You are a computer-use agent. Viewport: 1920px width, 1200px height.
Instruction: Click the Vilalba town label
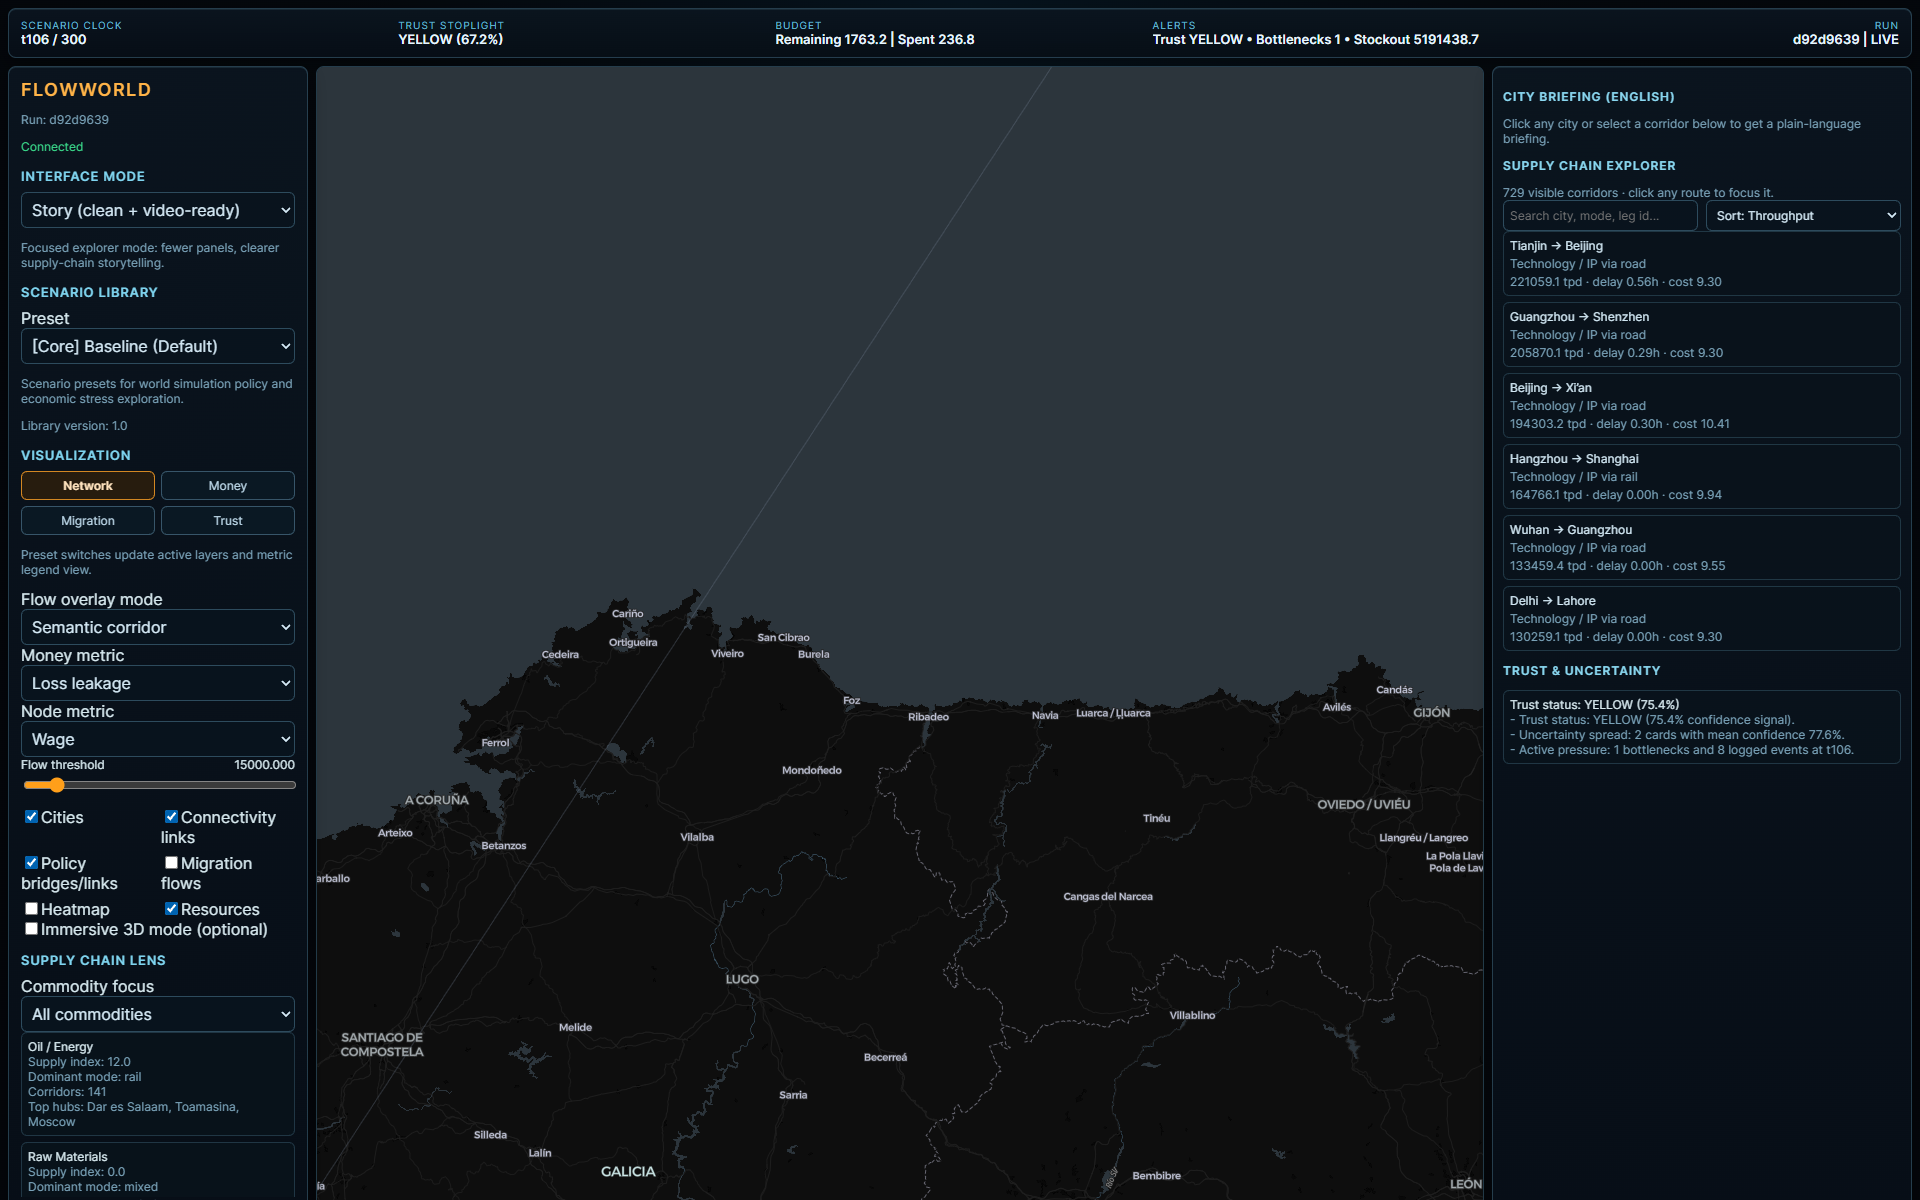pos(697,837)
